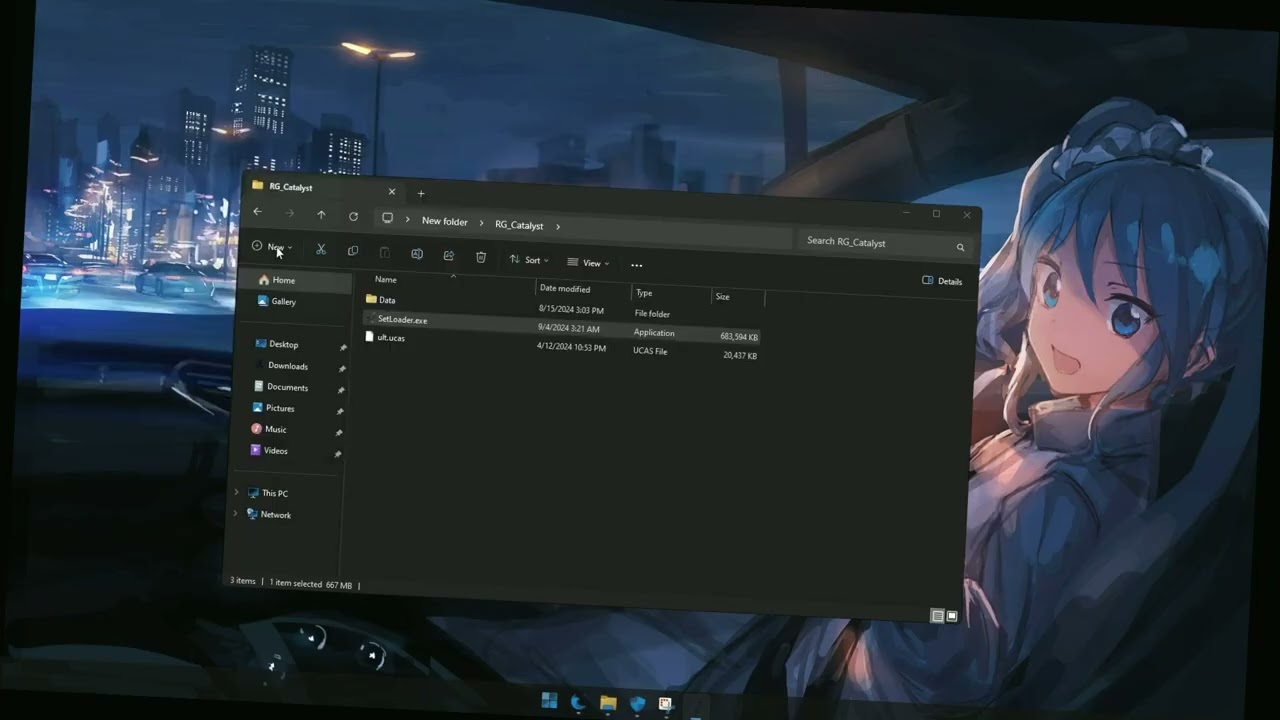Click the ult.ucas file icon
Screen dimensions: 1280x720
[x=369, y=337]
